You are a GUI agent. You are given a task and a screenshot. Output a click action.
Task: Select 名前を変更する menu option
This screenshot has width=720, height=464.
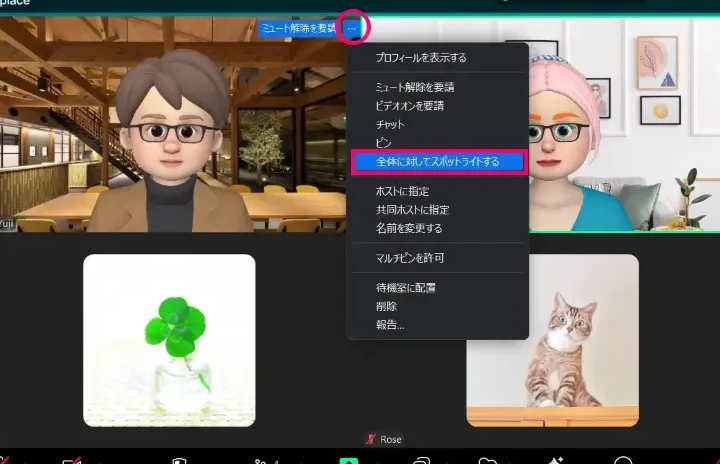(408, 228)
